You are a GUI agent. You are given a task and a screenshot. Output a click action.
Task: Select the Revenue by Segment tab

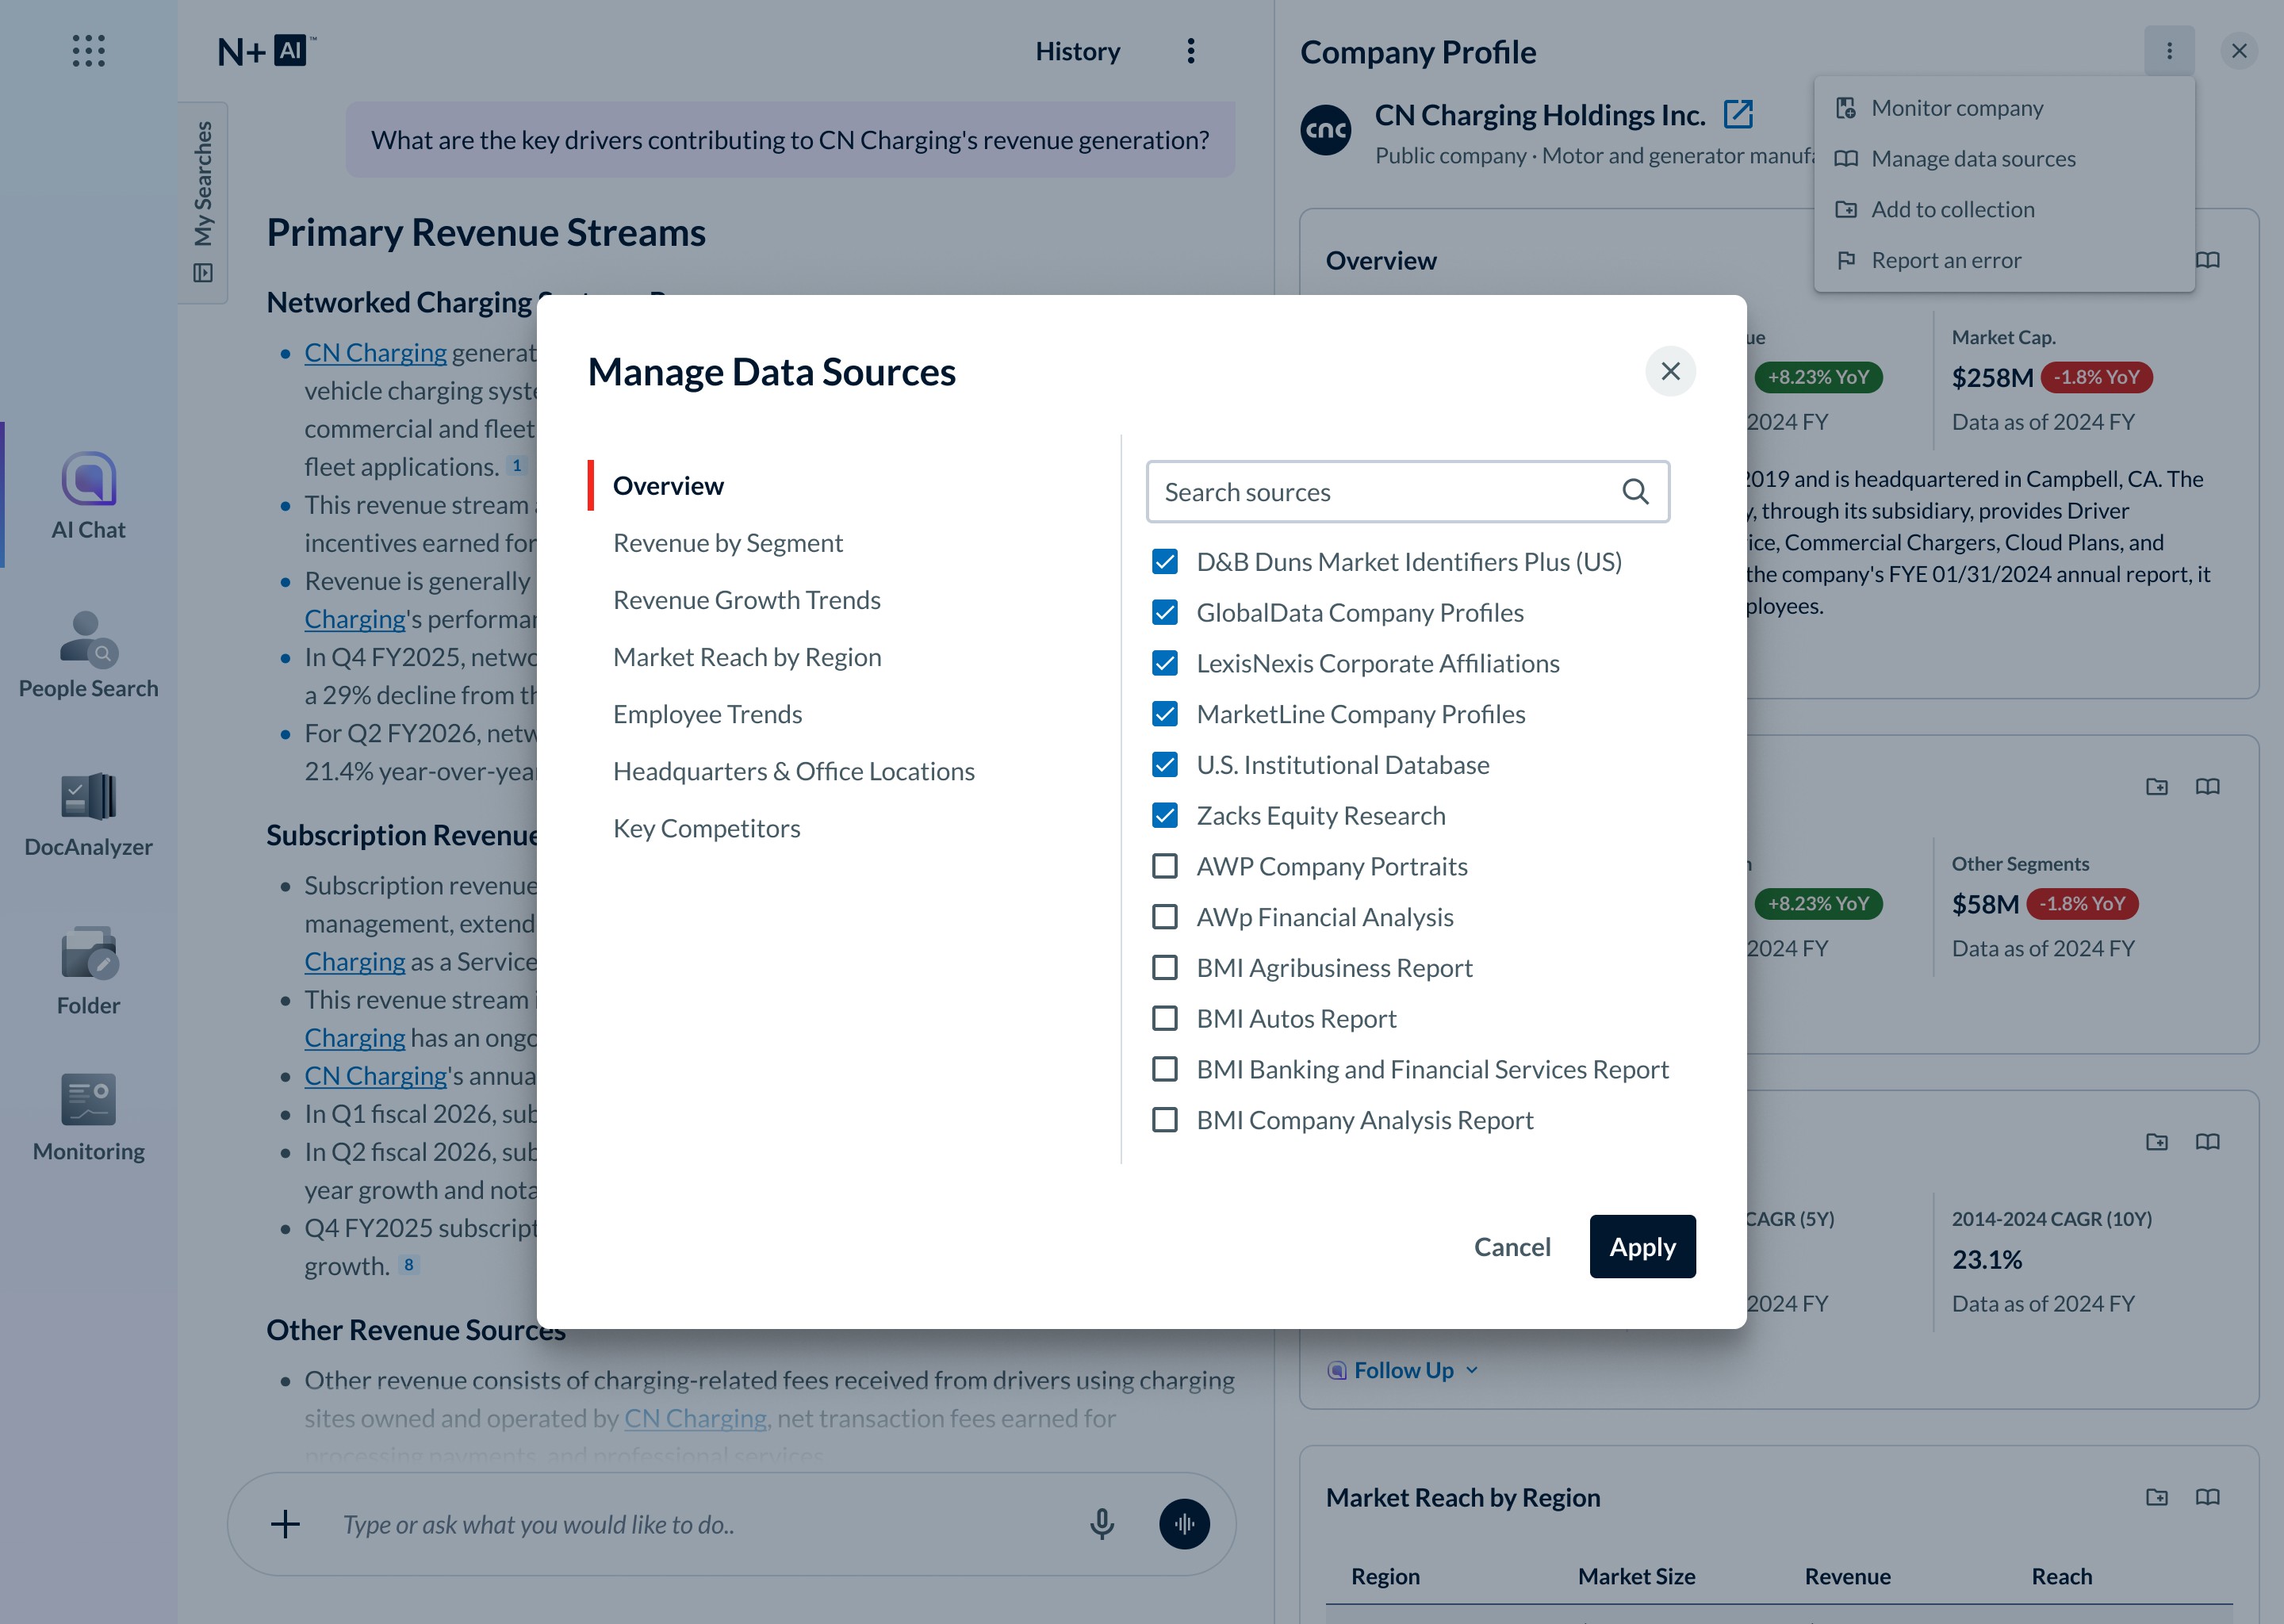click(x=728, y=543)
